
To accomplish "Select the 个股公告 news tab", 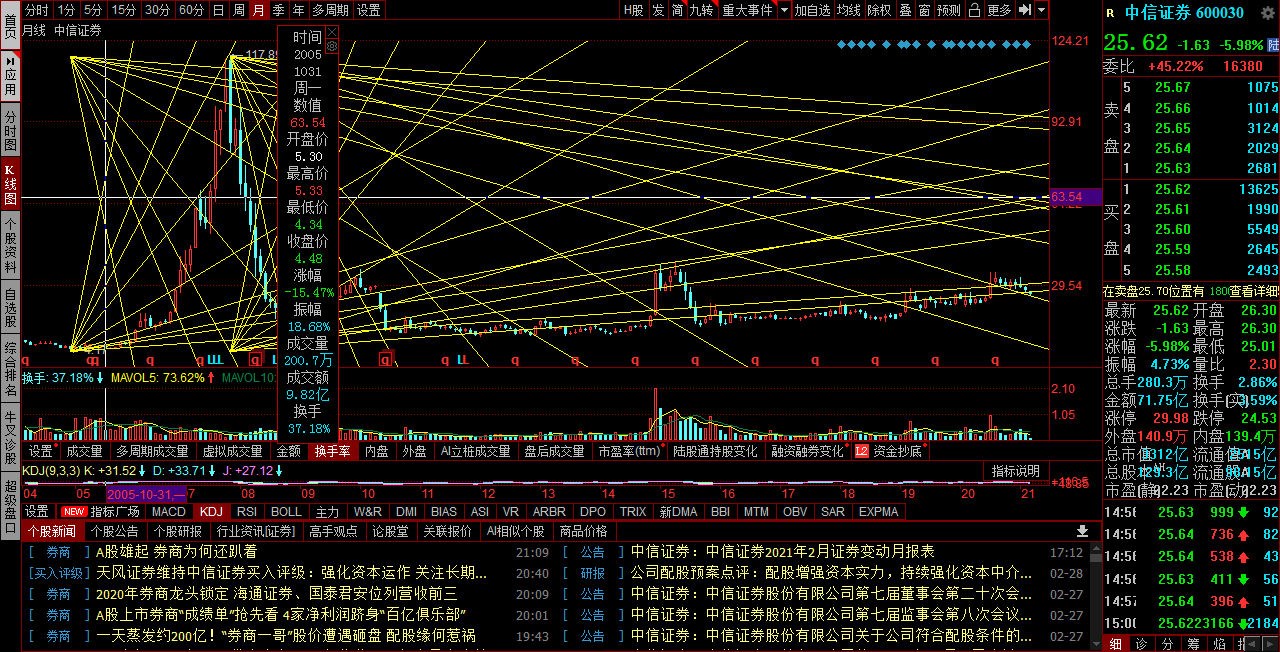I will [x=114, y=531].
